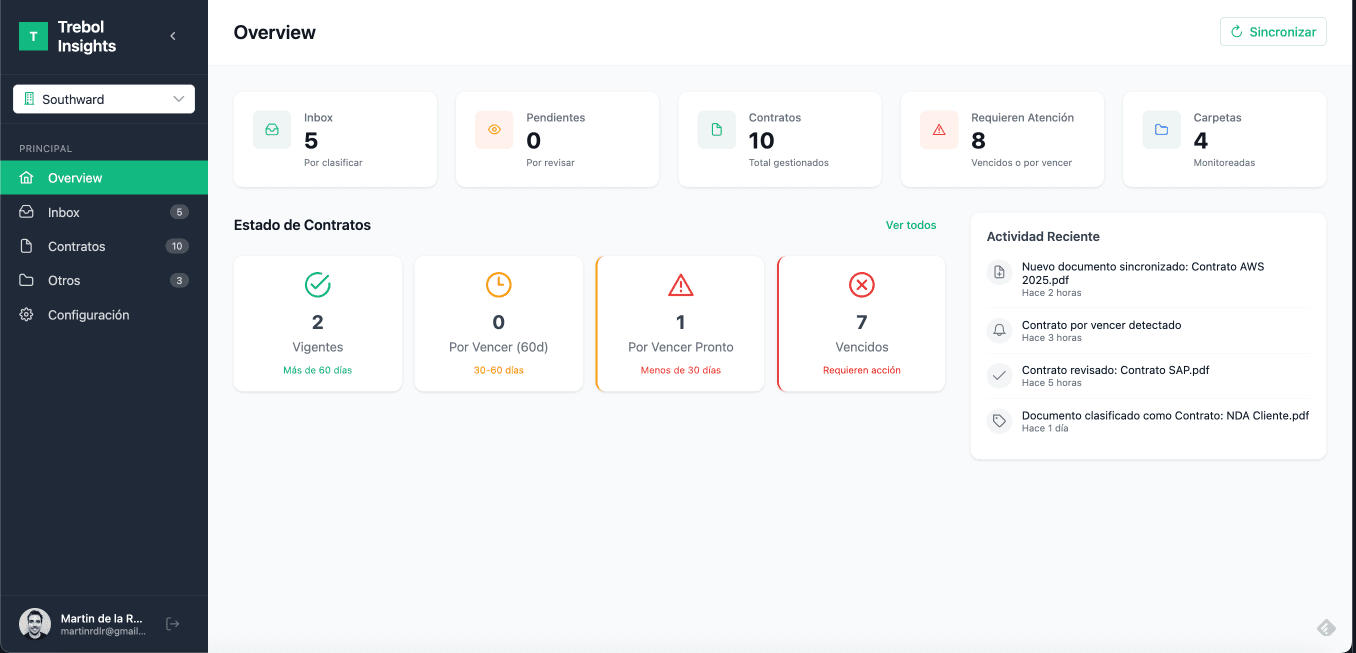Click the green checkmark on the Vigentes card

pyautogui.click(x=317, y=284)
